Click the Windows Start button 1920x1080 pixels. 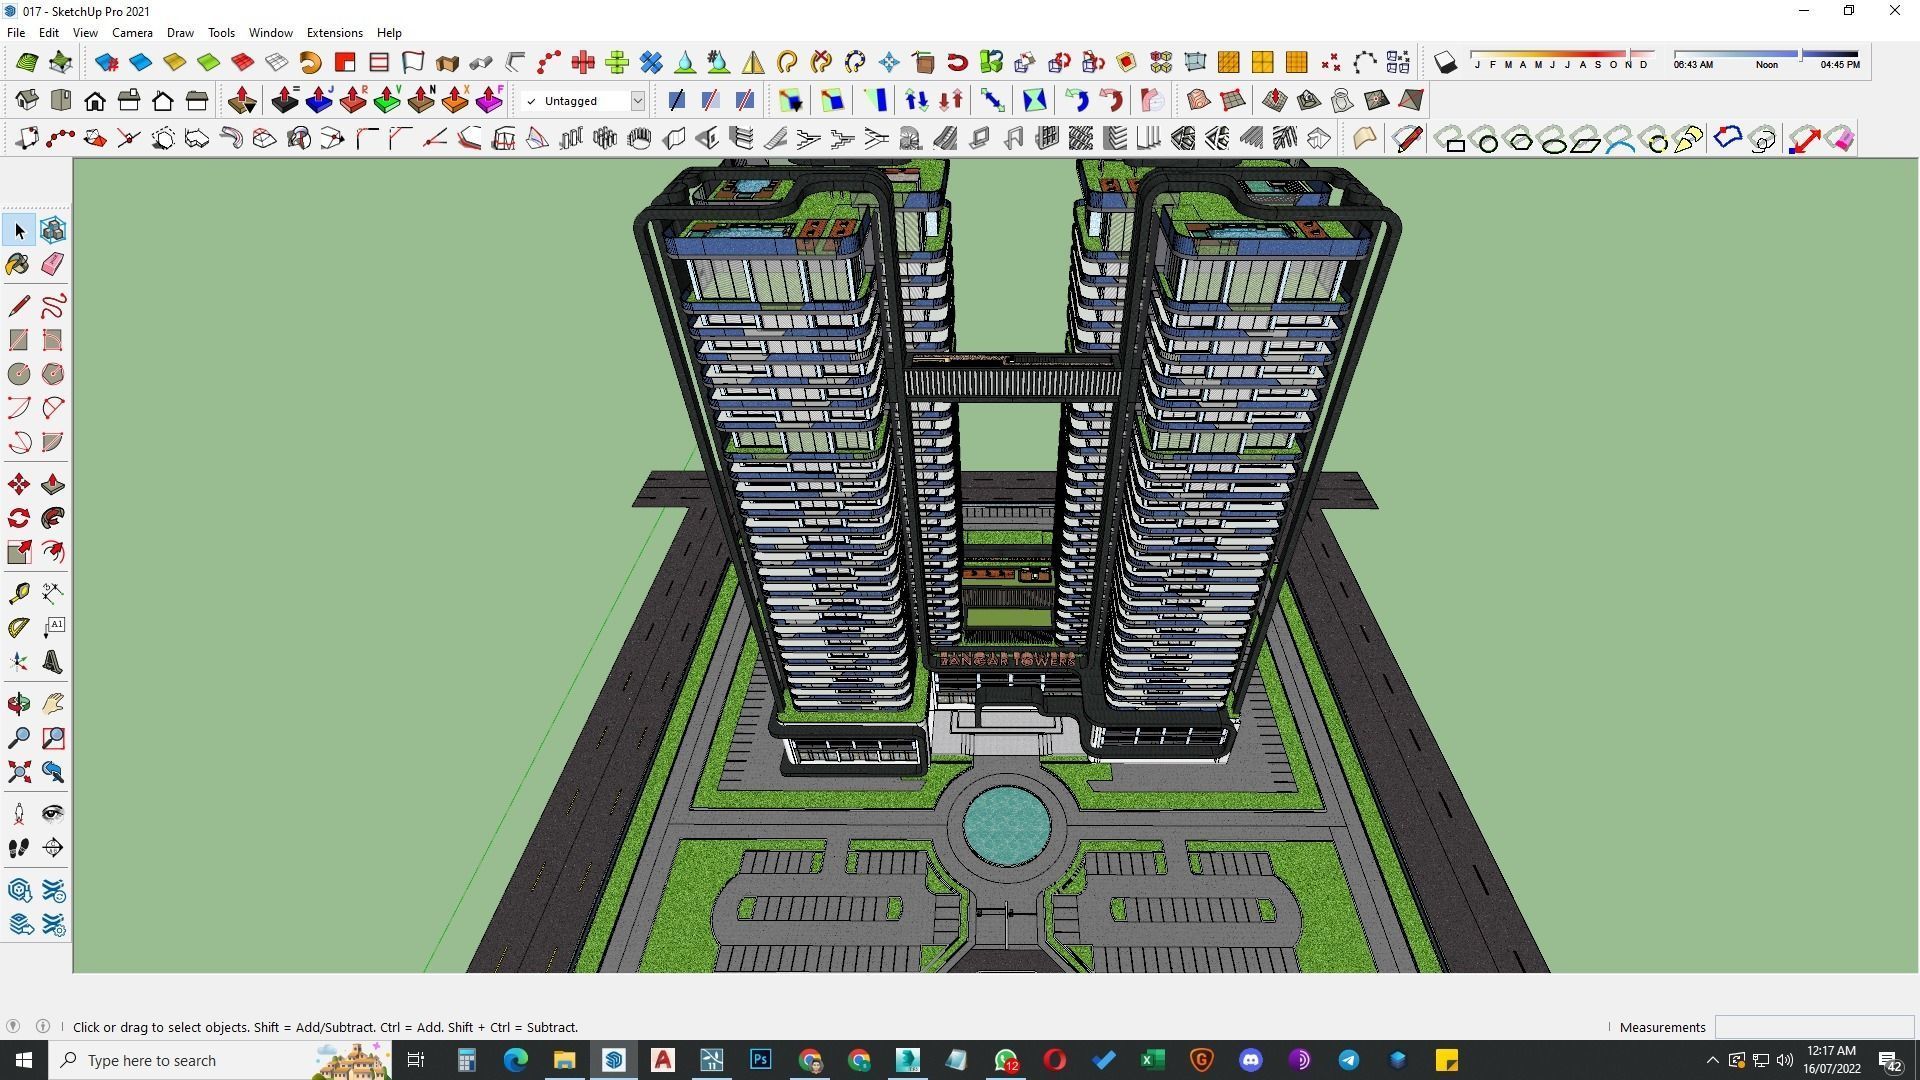(24, 1060)
